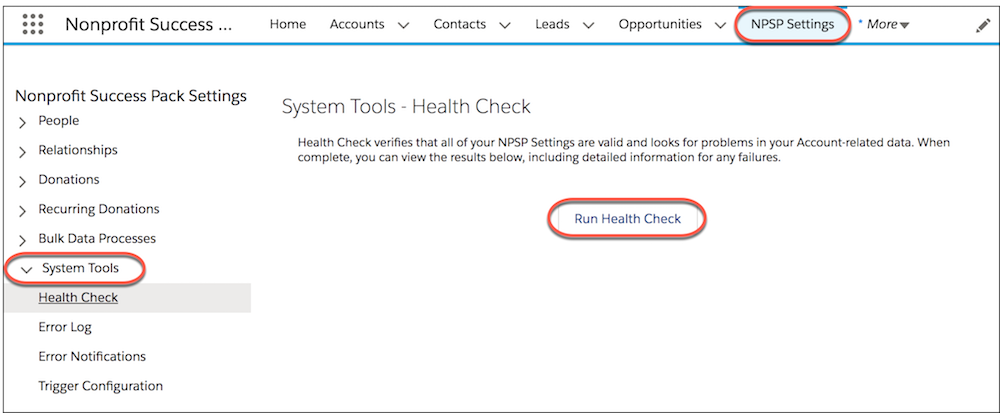The height and width of the screenshot is (413, 1000).
Task: Expand the Accounts tab dropdown chevron
Action: (x=402, y=25)
